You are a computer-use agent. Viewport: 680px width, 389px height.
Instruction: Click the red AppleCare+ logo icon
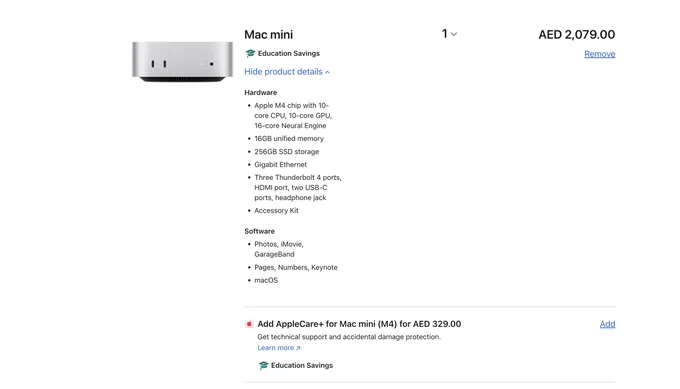[249, 324]
